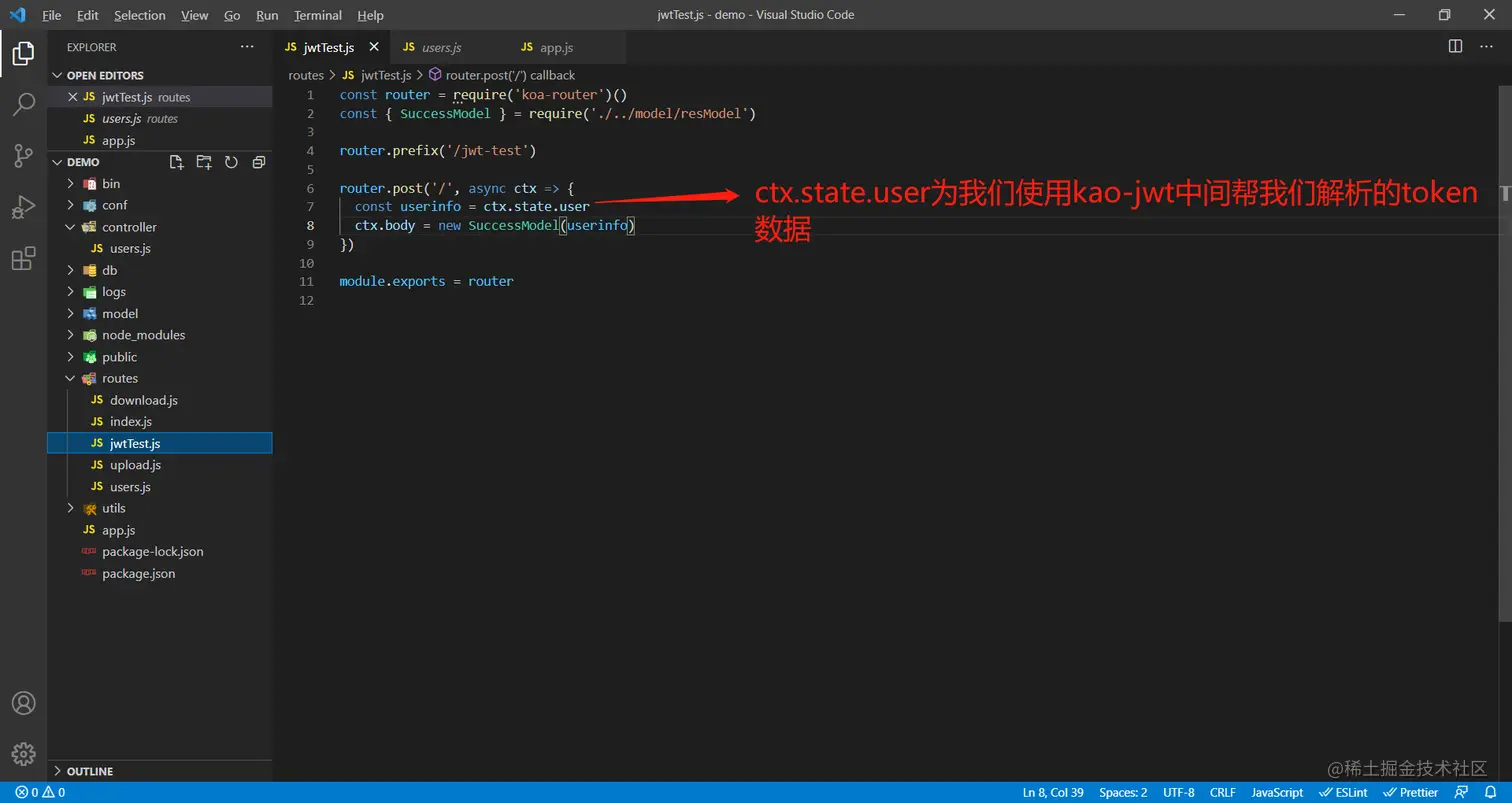The image size is (1512, 803).
Task: Open the Go menu
Action: [x=232, y=15]
